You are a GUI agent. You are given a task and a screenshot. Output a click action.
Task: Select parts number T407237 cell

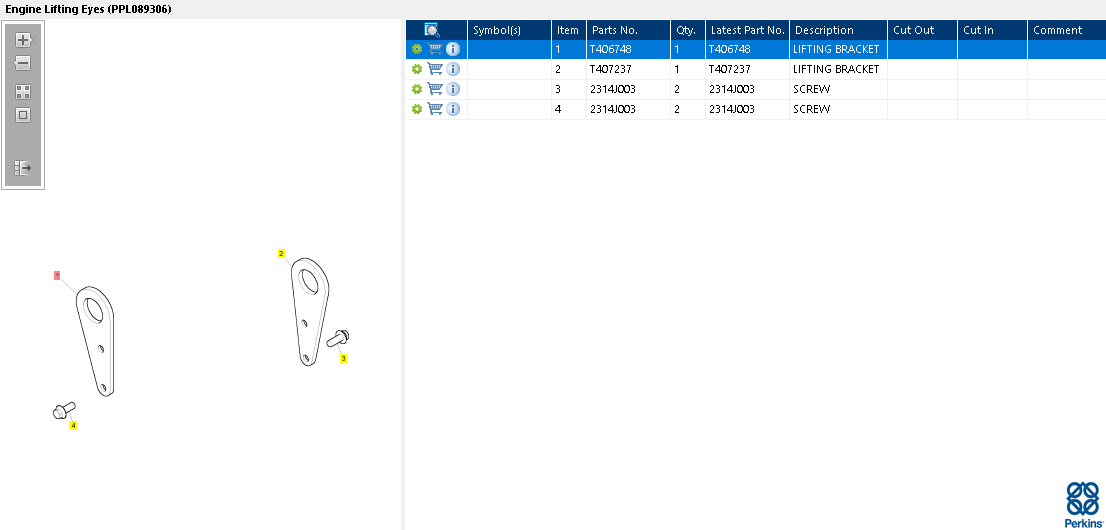click(x=628, y=69)
